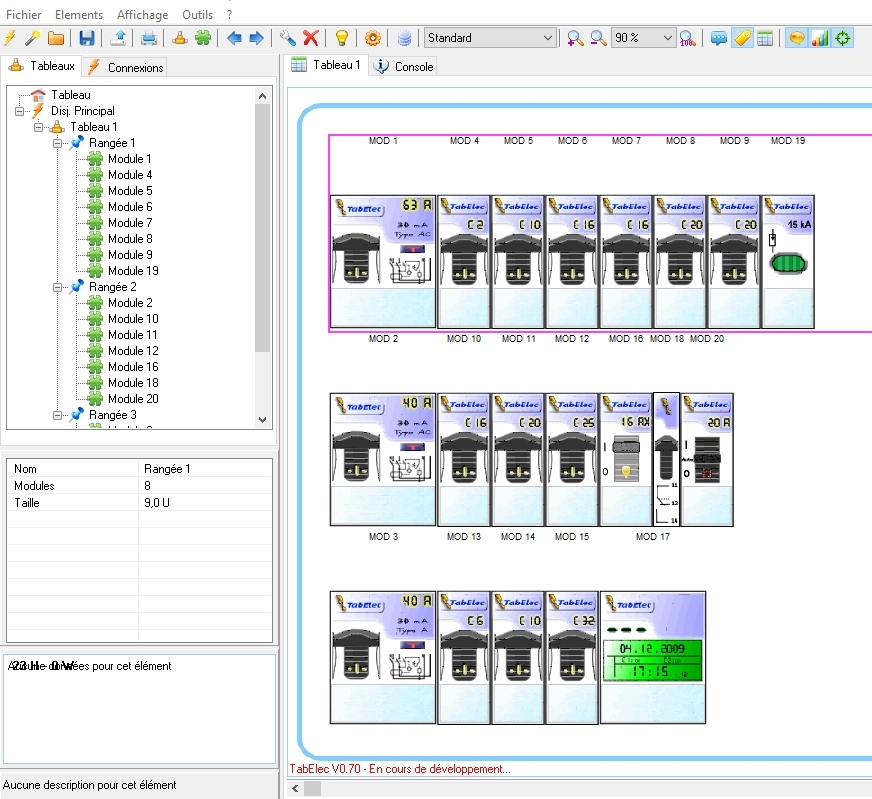Click the yellow light bulb icon
Image resolution: width=872 pixels, height=799 pixels.
pyautogui.click(x=341, y=38)
